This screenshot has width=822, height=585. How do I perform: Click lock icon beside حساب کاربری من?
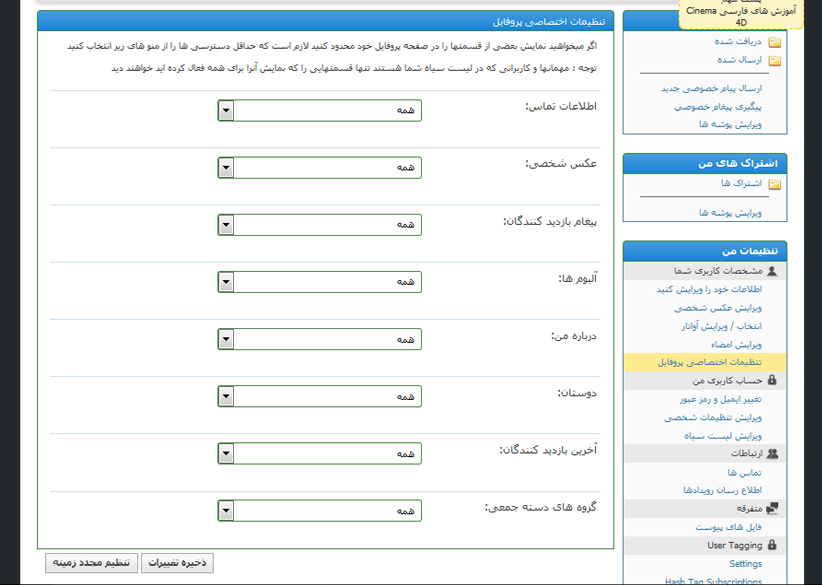[x=772, y=380]
